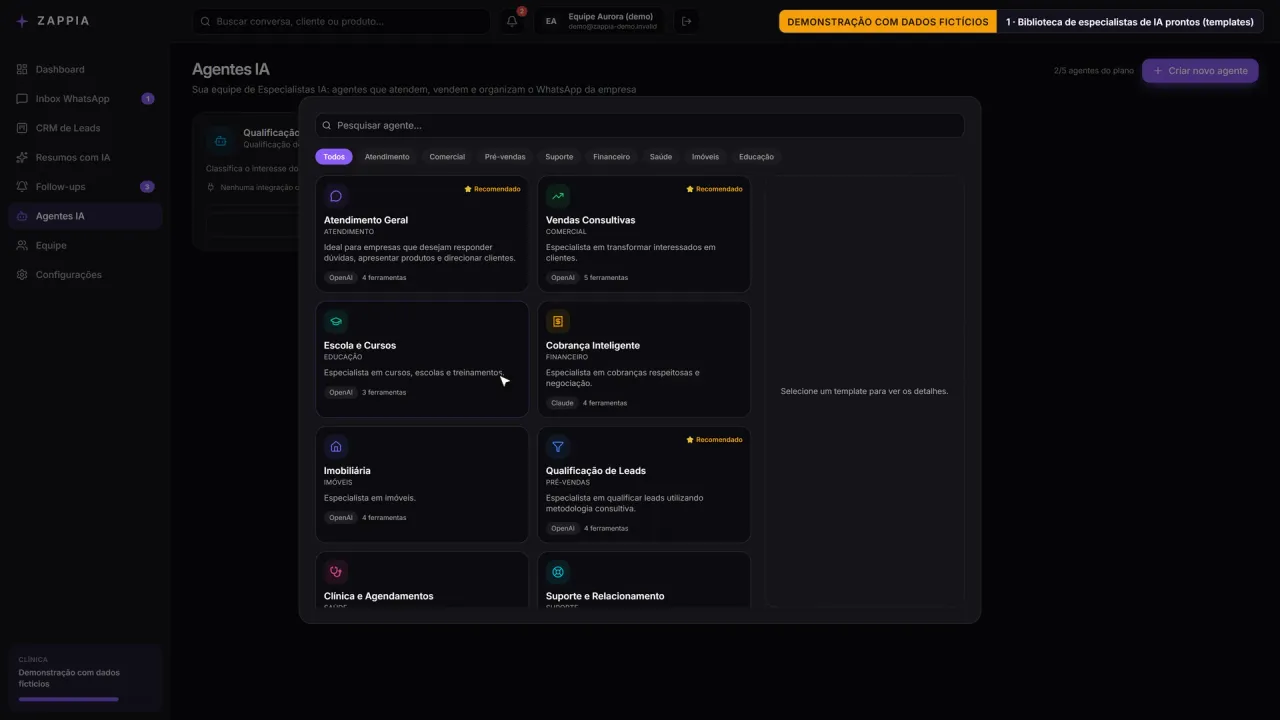
Task: Open Inbox WhatsApp via its chat icon
Action: click(x=22, y=99)
